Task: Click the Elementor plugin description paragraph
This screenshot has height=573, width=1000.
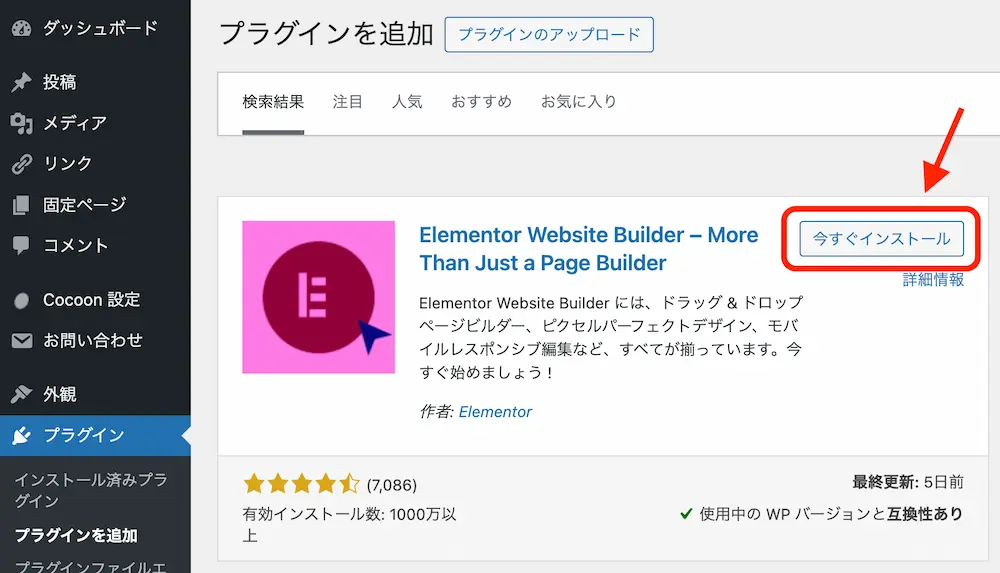Action: [611, 338]
